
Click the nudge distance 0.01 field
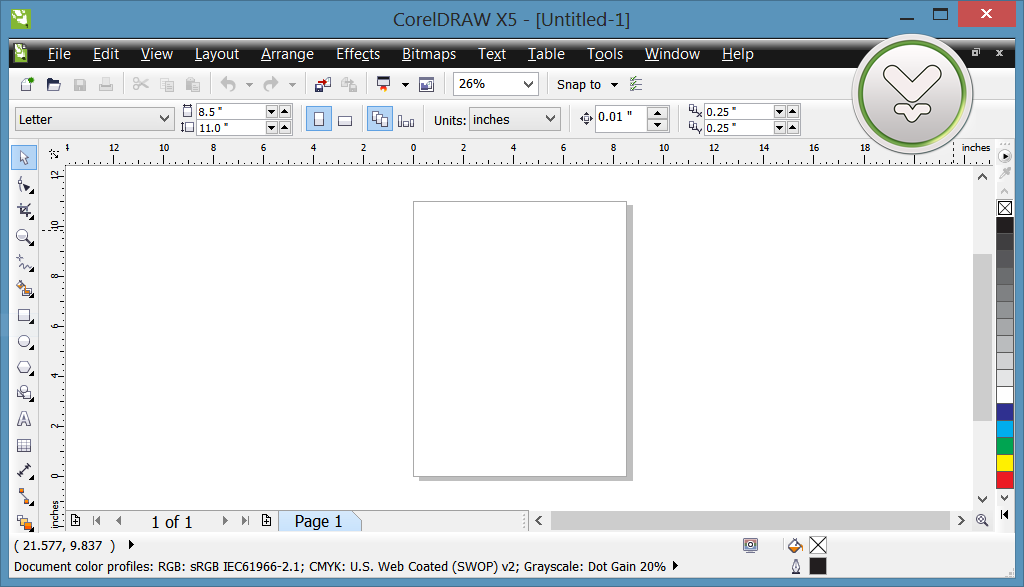point(621,119)
